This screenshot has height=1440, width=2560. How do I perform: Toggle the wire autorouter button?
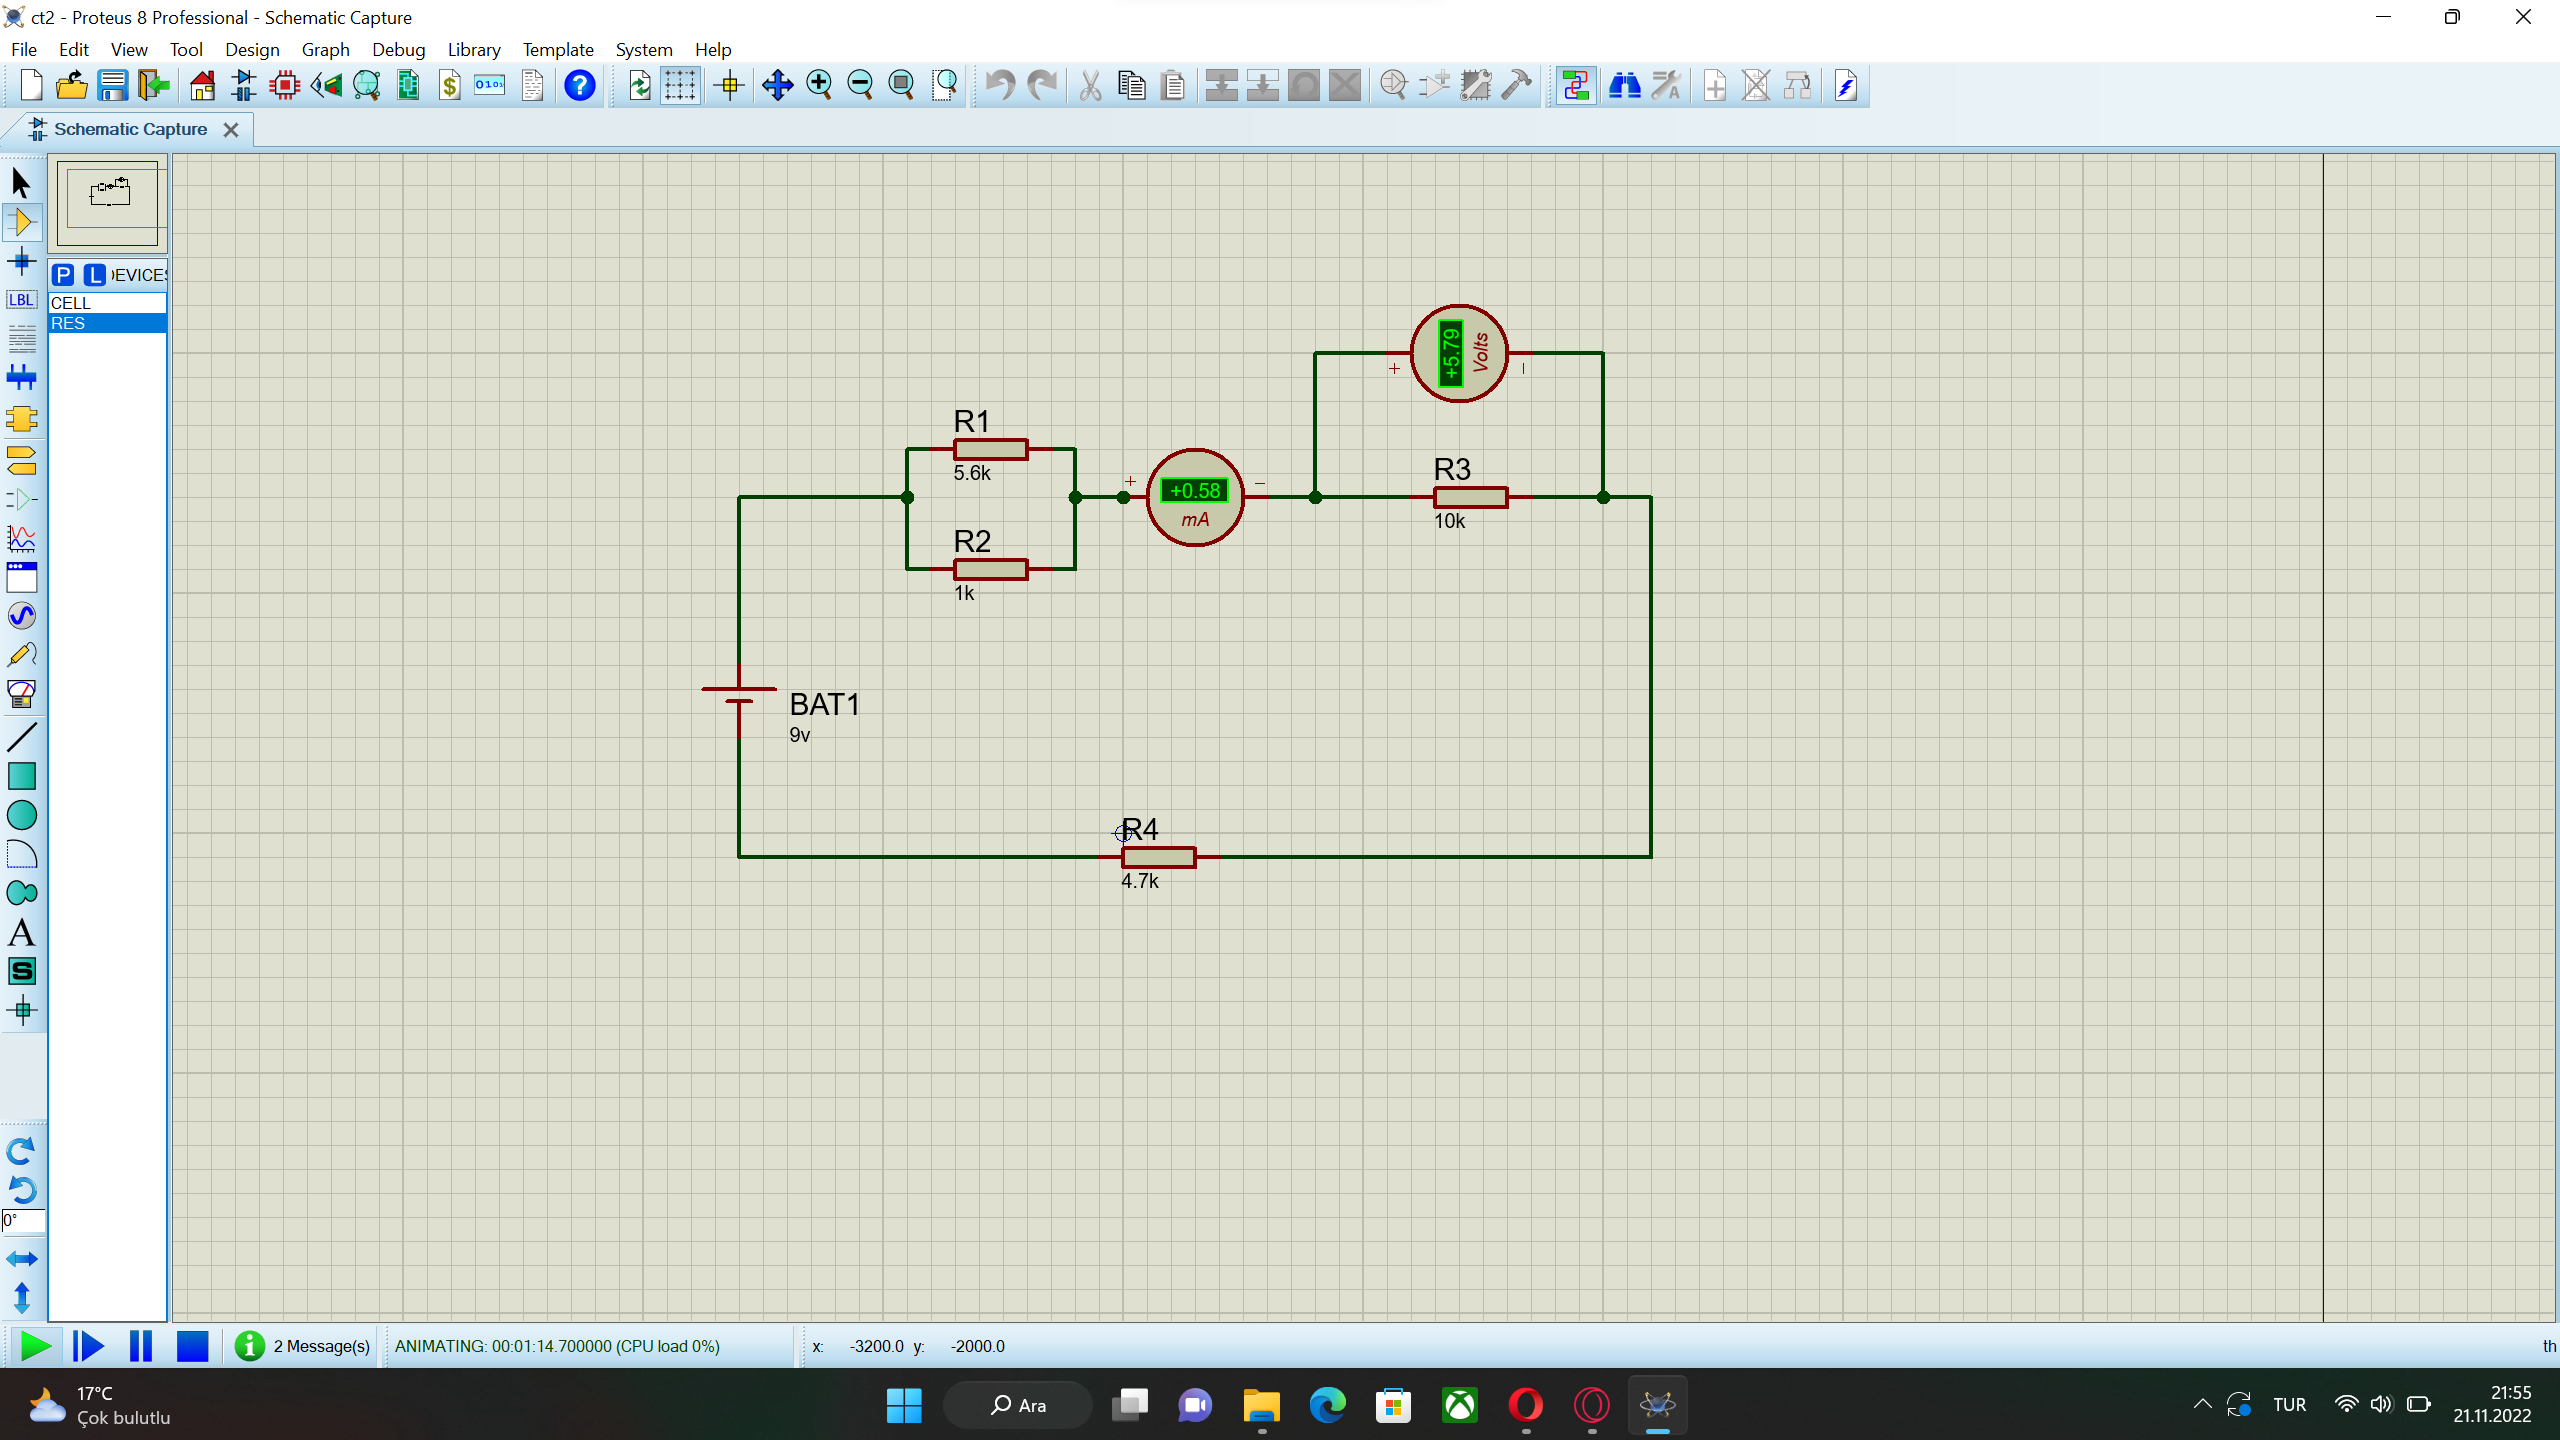(x=1576, y=86)
